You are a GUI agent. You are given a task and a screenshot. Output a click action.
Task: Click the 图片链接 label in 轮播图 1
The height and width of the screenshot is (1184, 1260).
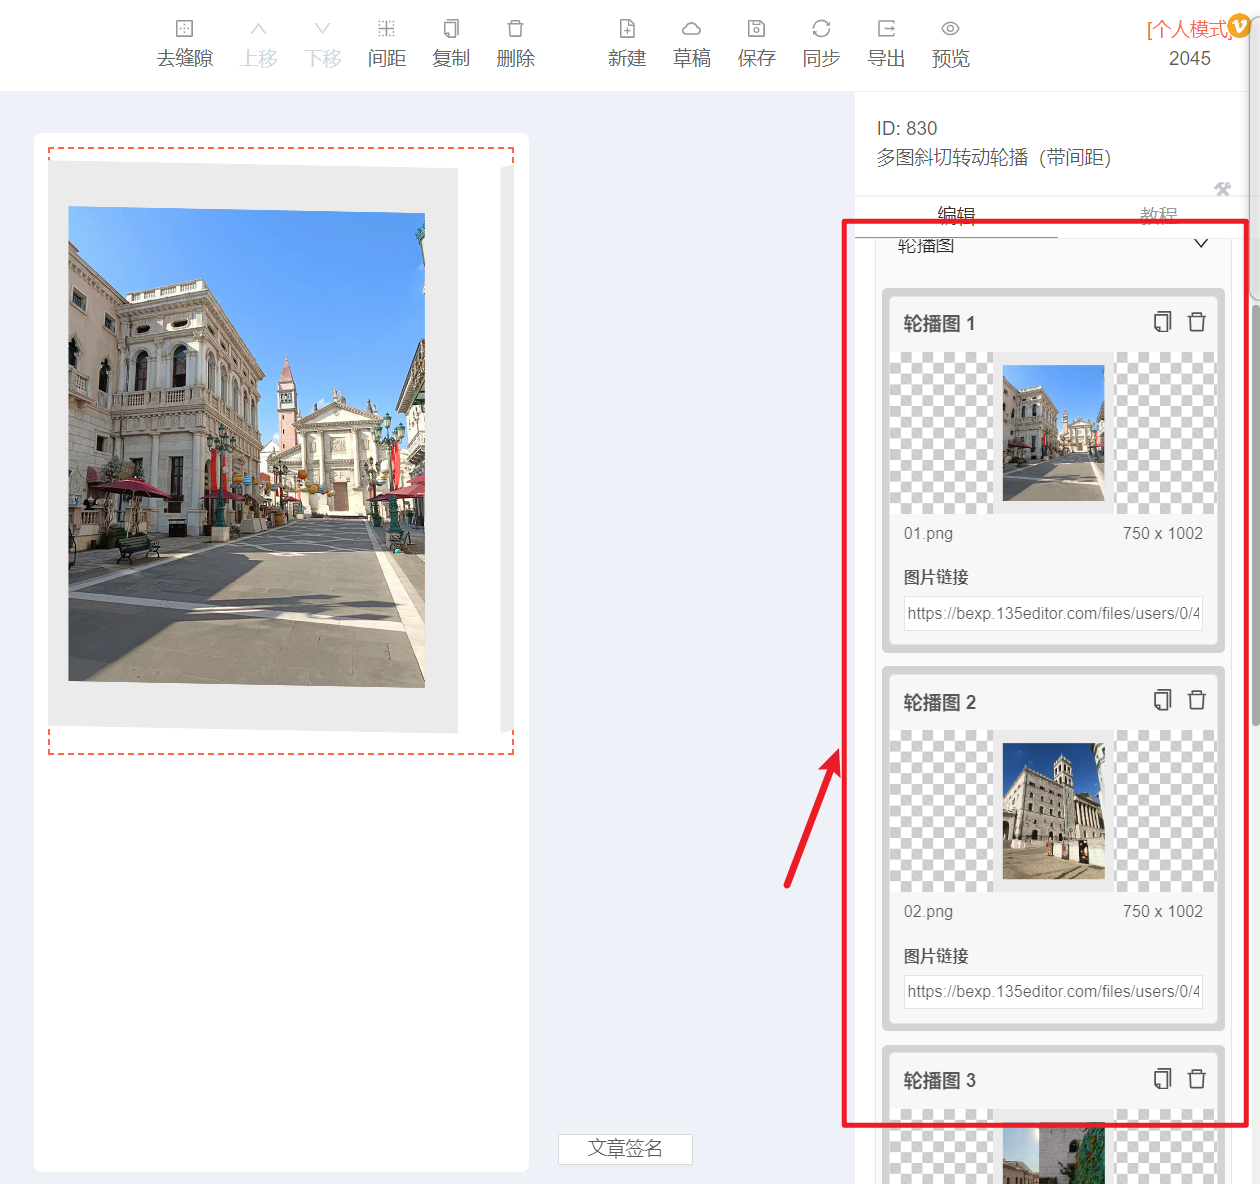click(x=936, y=577)
